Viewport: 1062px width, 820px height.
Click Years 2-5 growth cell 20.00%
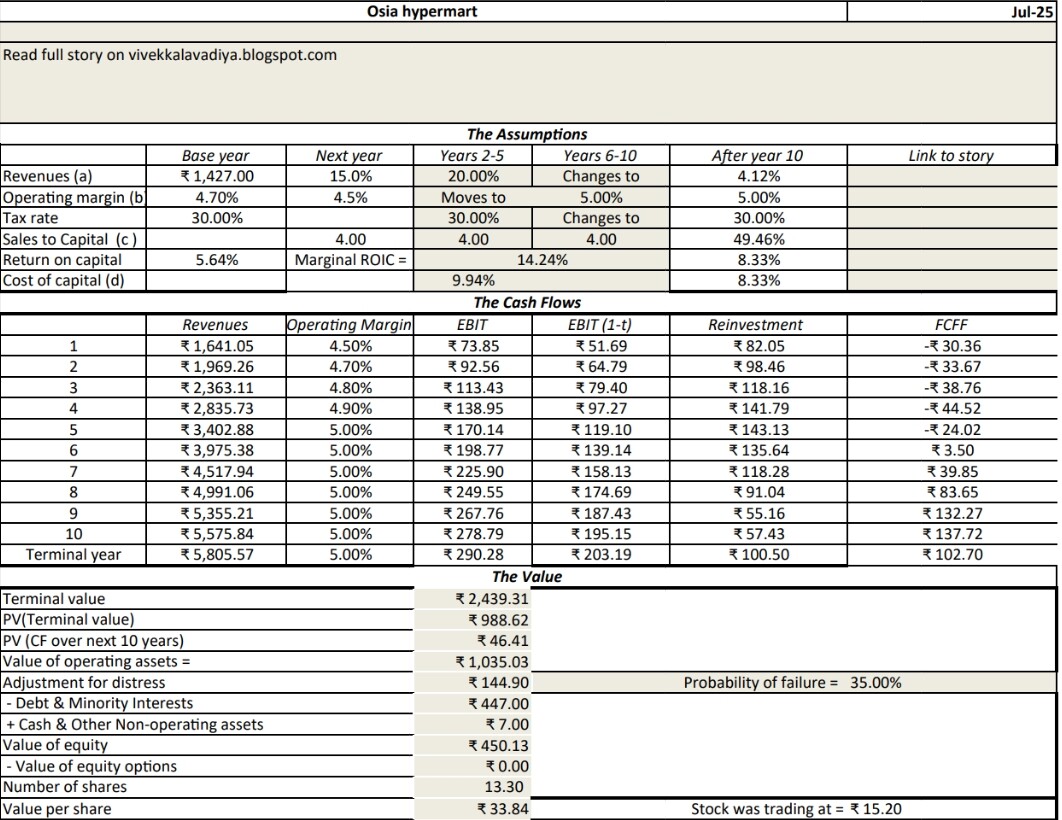click(x=473, y=177)
